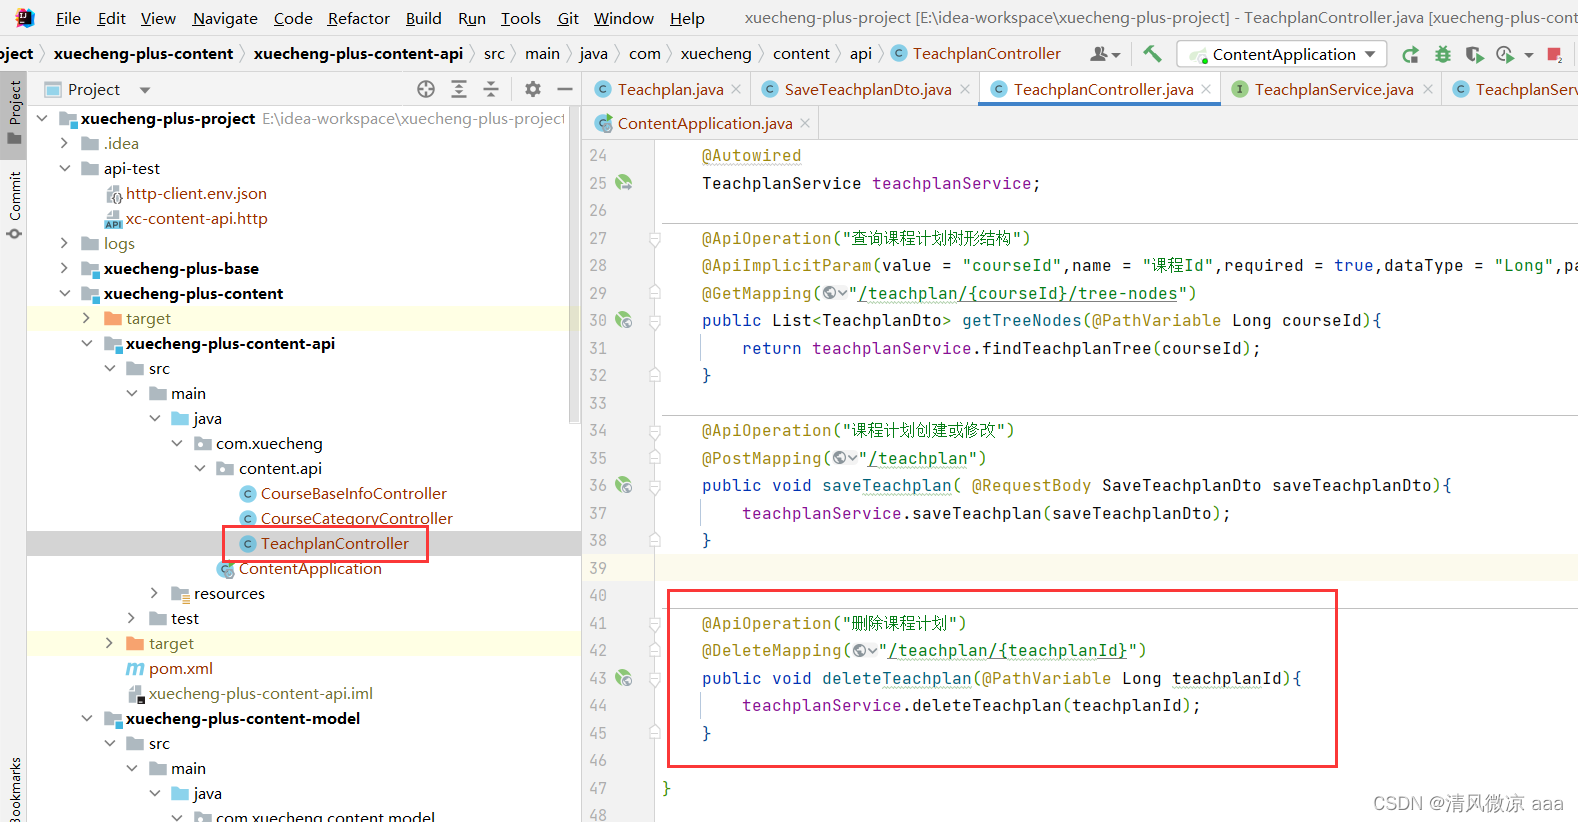
Task: Close the SaveTeachplanDto.java tab
Action: coord(965,89)
